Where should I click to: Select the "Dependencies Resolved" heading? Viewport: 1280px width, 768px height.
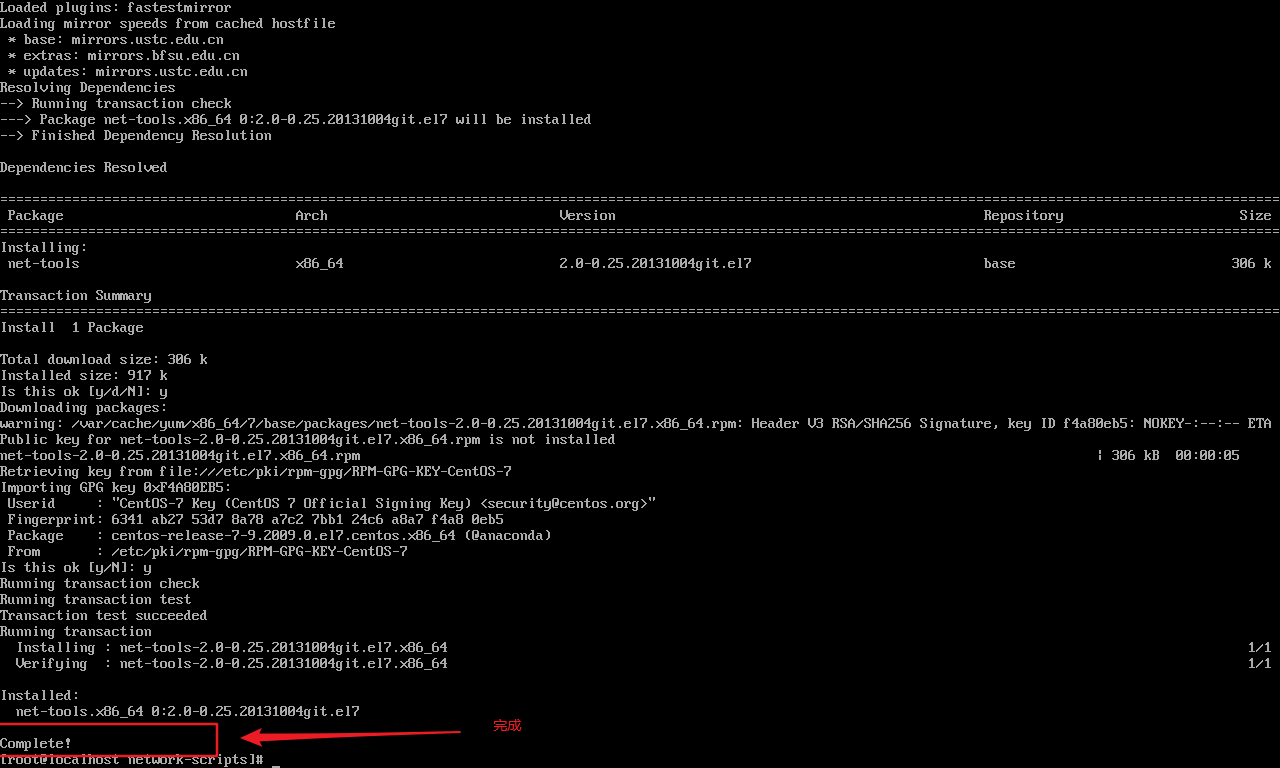click(83, 167)
